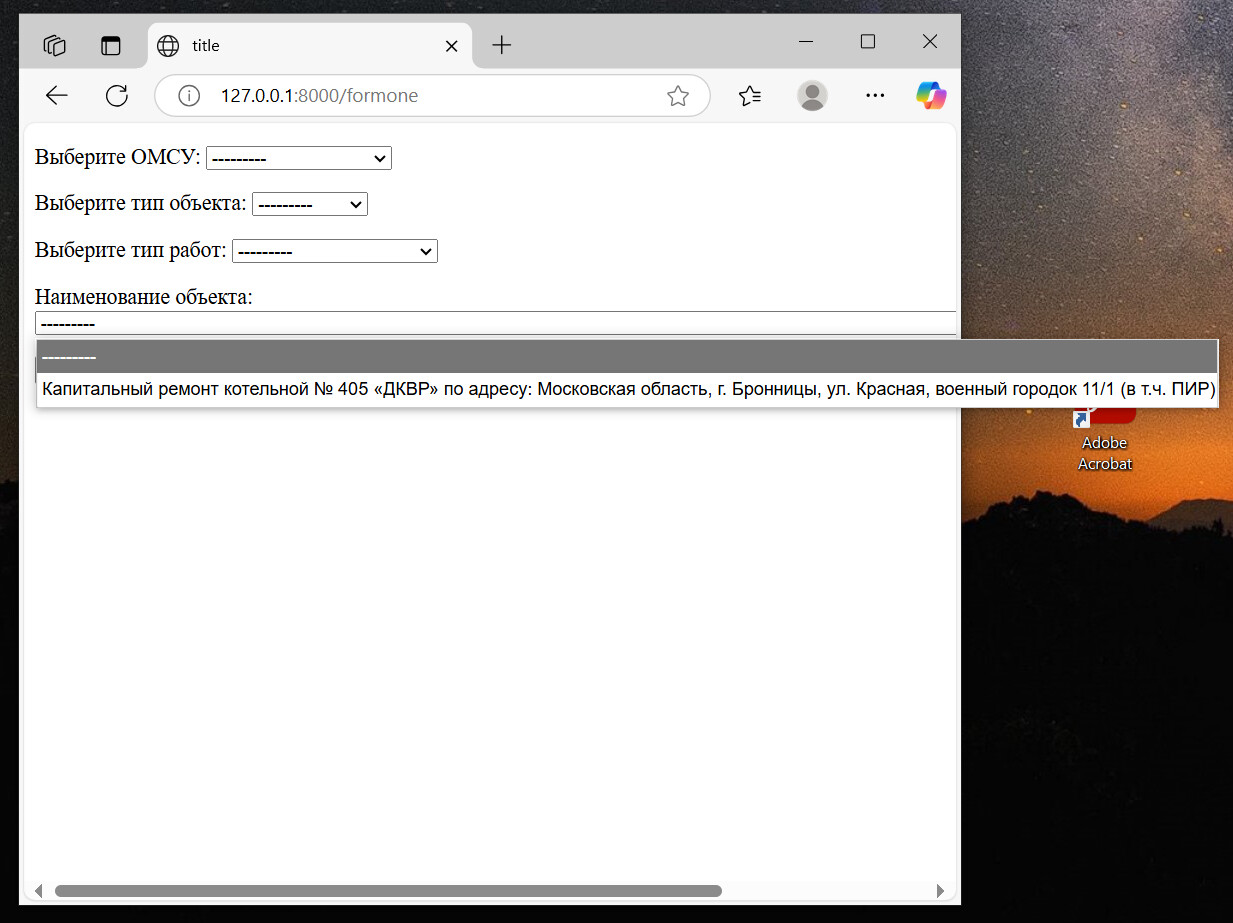This screenshot has height=923, width=1233.
Task: Click the address bar showing 127.0.0.1:8000/formone
Action: tap(432, 96)
